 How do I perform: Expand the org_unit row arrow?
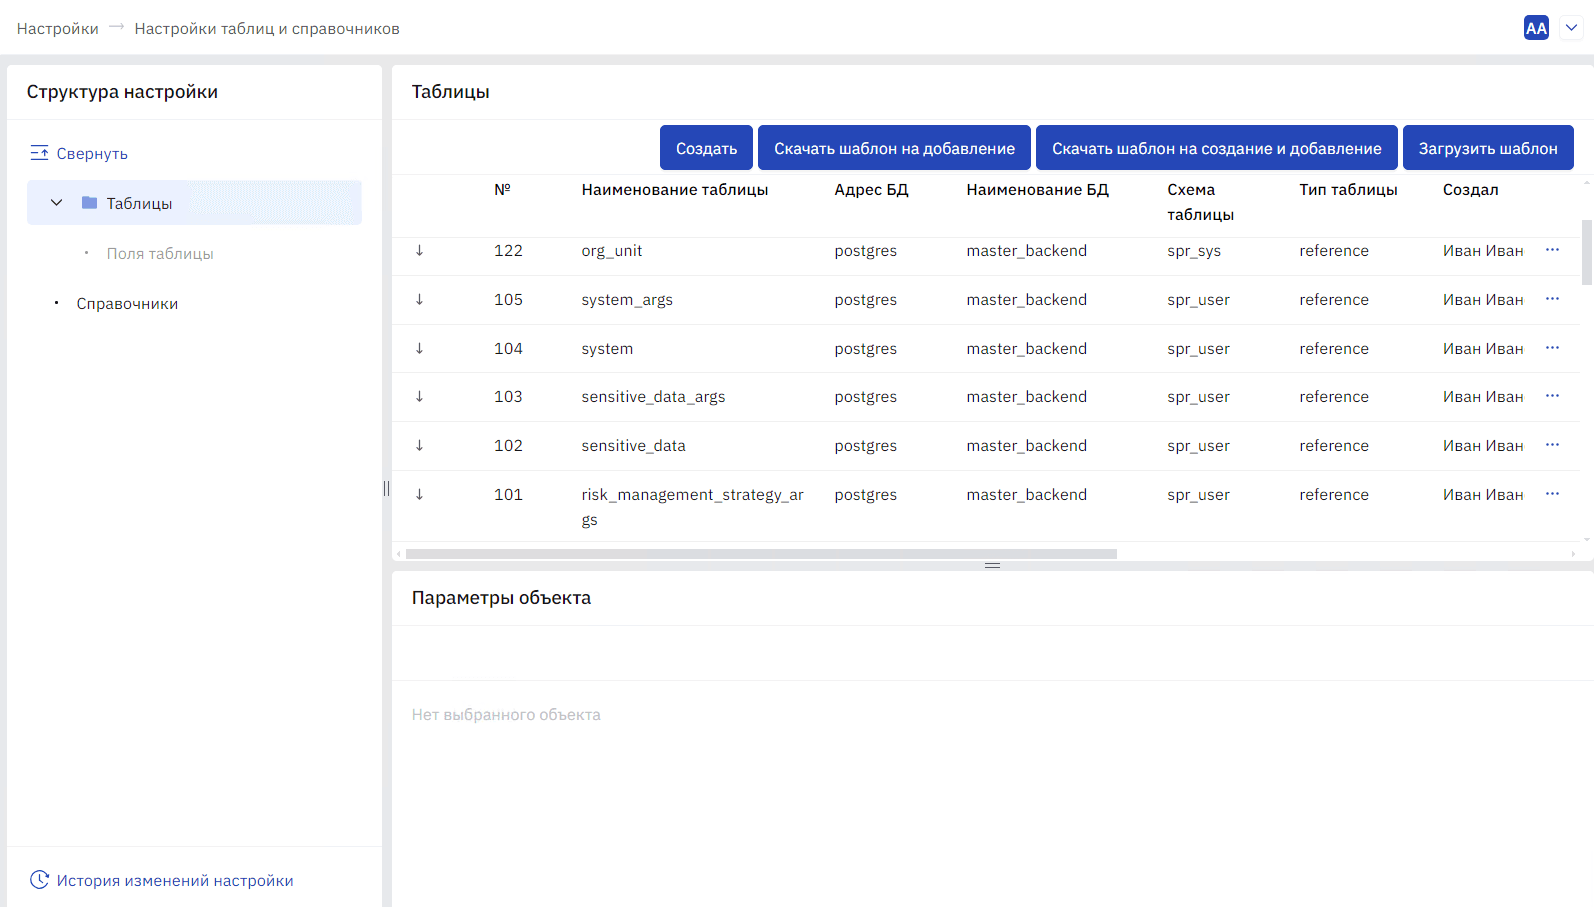click(x=419, y=251)
